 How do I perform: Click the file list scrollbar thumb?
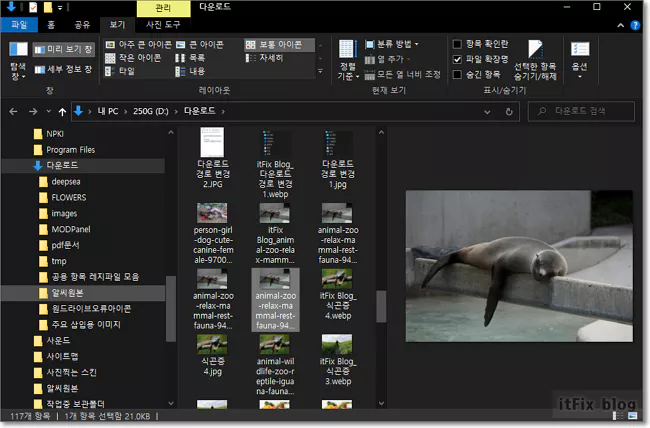(381, 306)
